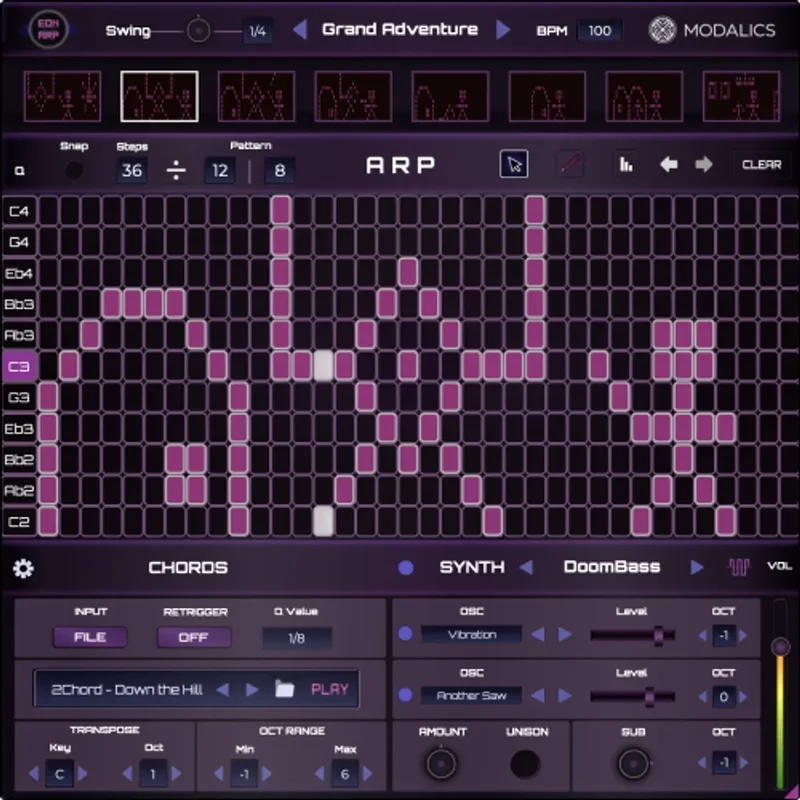Screen dimensions: 800x800
Task: Toggle the Snap button
Action: click(x=73, y=170)
